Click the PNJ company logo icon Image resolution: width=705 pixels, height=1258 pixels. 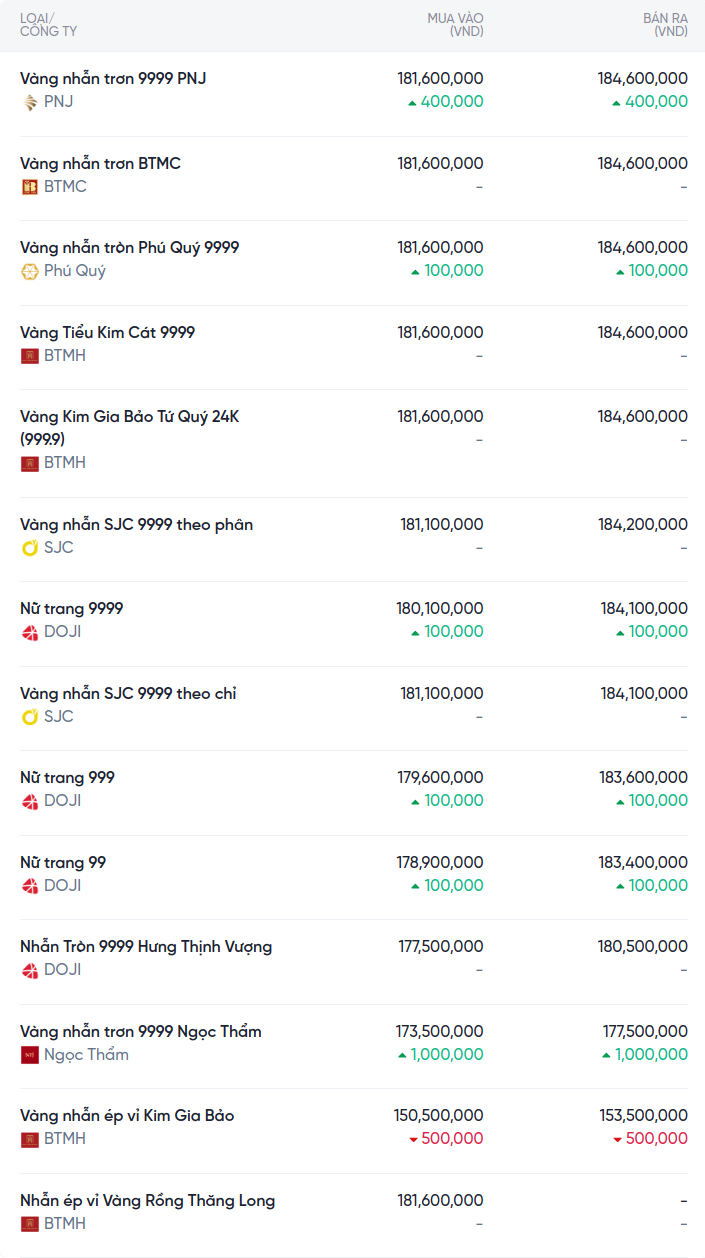click(x=30, y=102)
